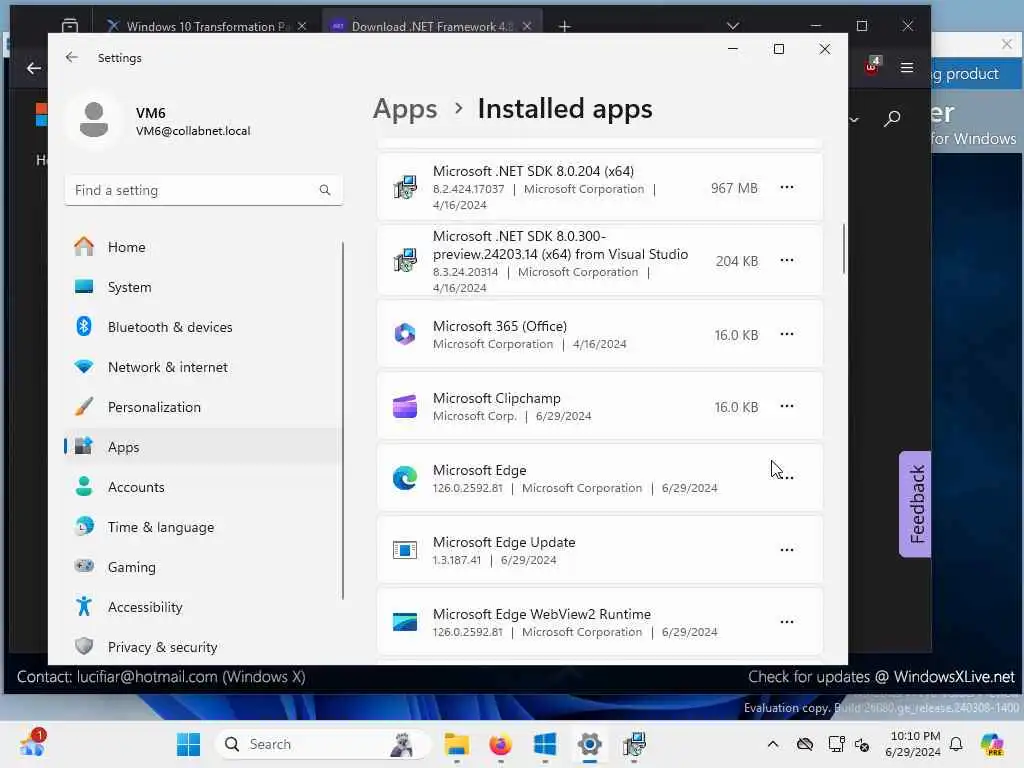Open the browser tab list dropdown arrow

733,26
